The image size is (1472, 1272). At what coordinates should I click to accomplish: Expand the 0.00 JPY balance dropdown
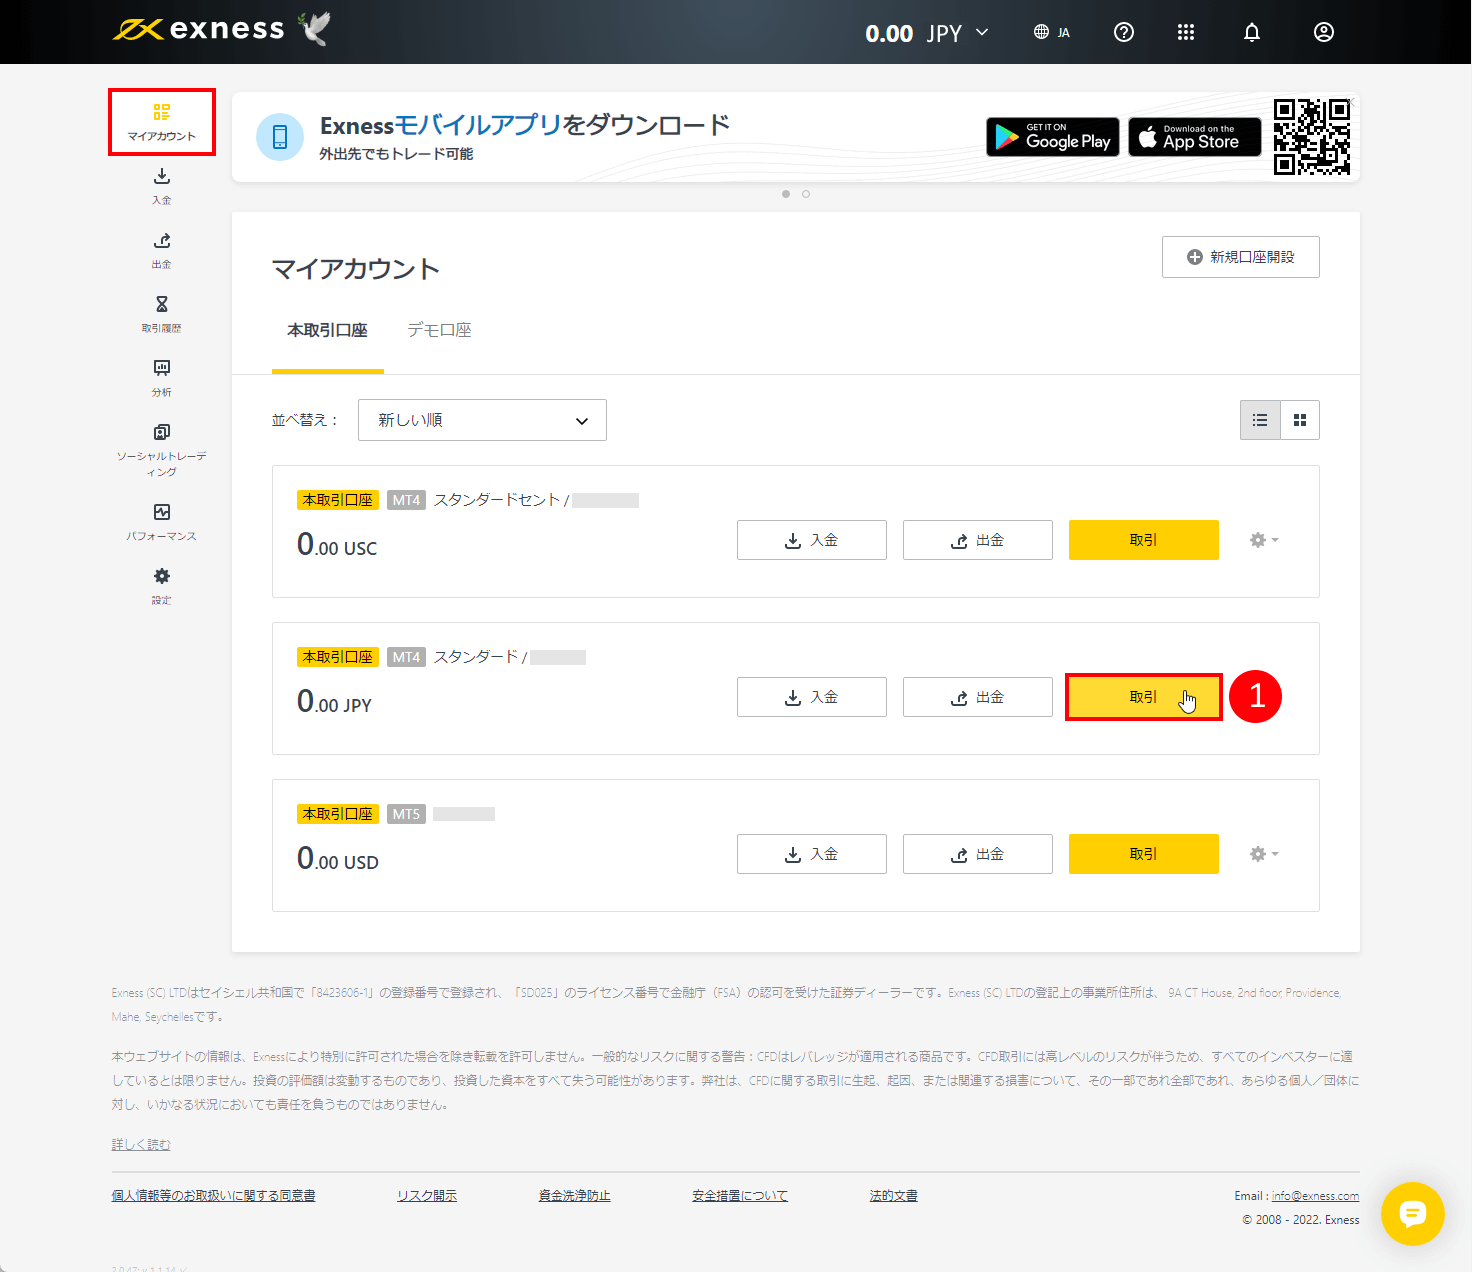(927, 33)
